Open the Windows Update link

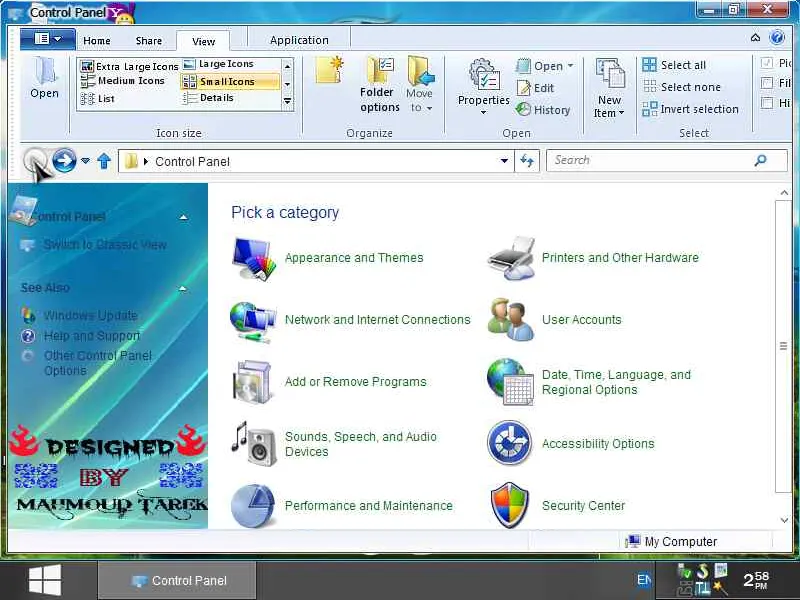coord(90,315)
